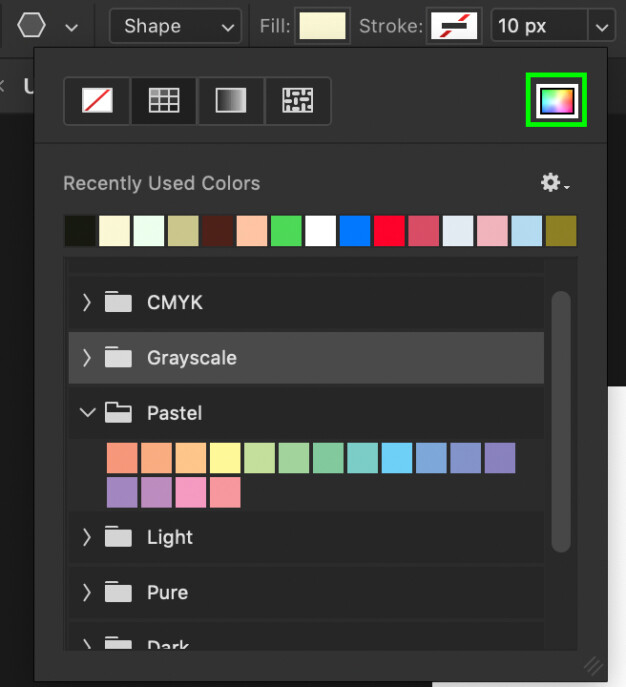The height and width of the screenshot is (687, 626).
Task: Click the hexagon polygon tool icon
Action: tap(32, 25)
